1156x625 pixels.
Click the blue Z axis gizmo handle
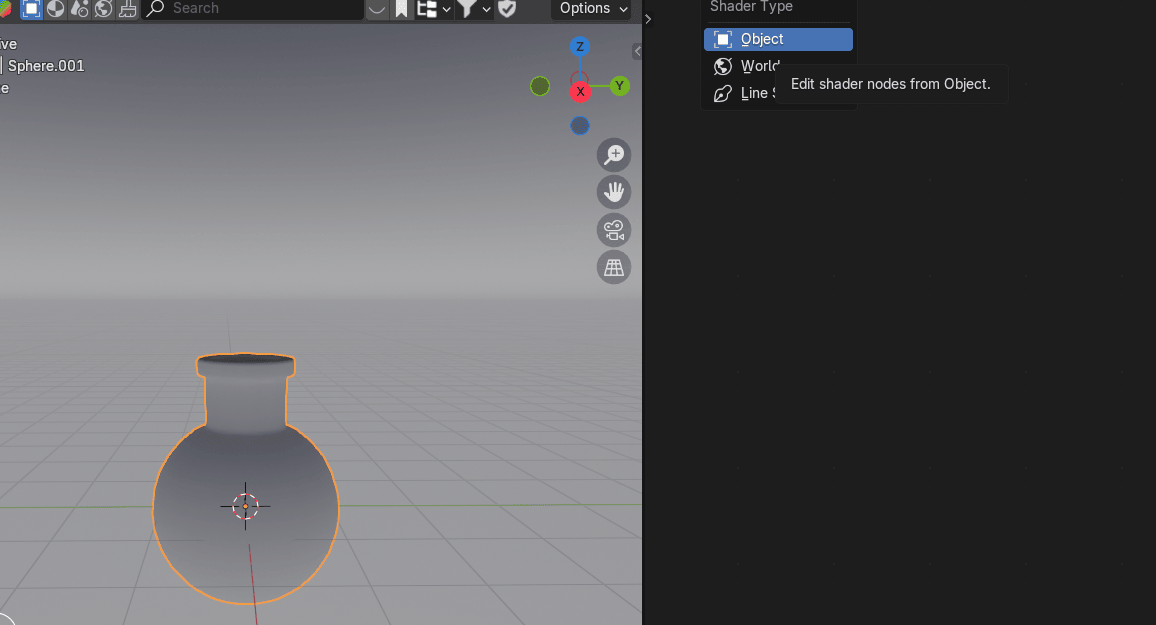click(579, 47)
